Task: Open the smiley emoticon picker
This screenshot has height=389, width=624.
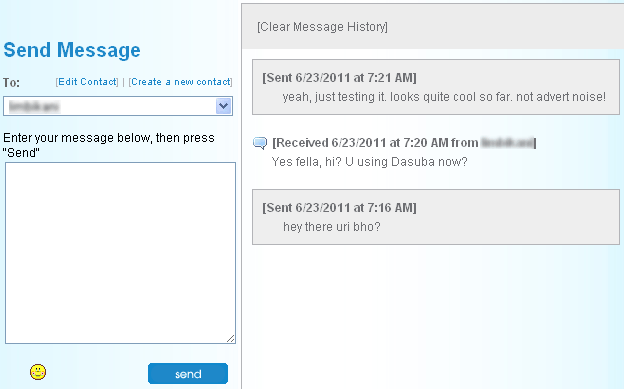Action: coord(38,372)
